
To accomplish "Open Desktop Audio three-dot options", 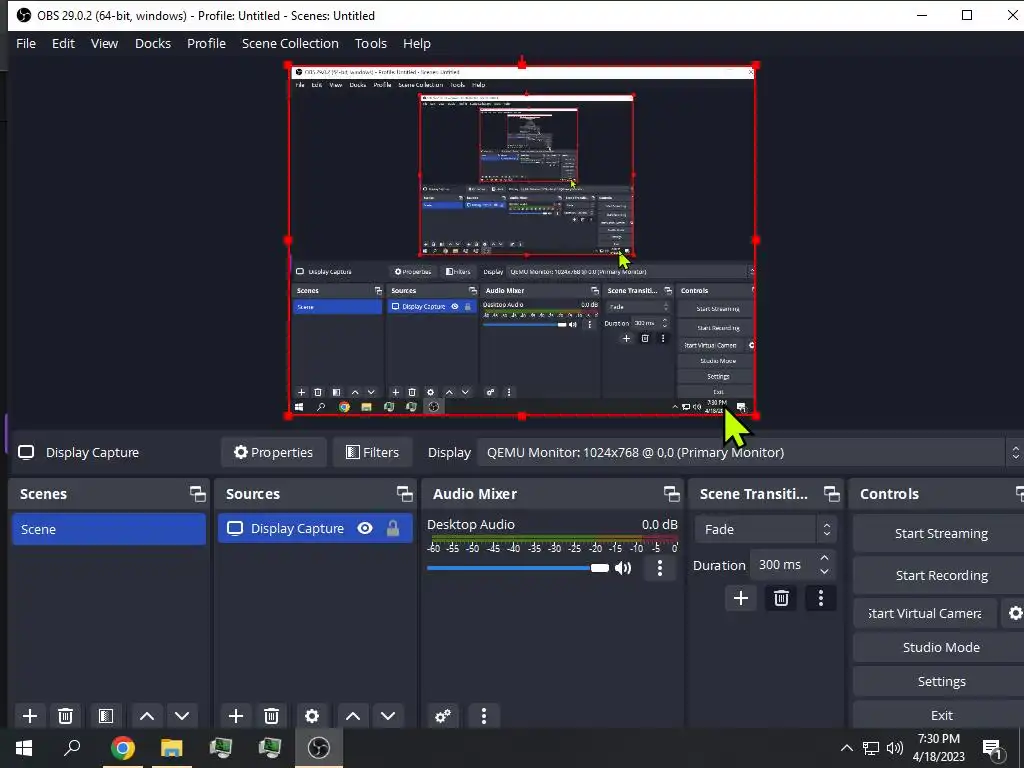I will (x=660, y=568).
